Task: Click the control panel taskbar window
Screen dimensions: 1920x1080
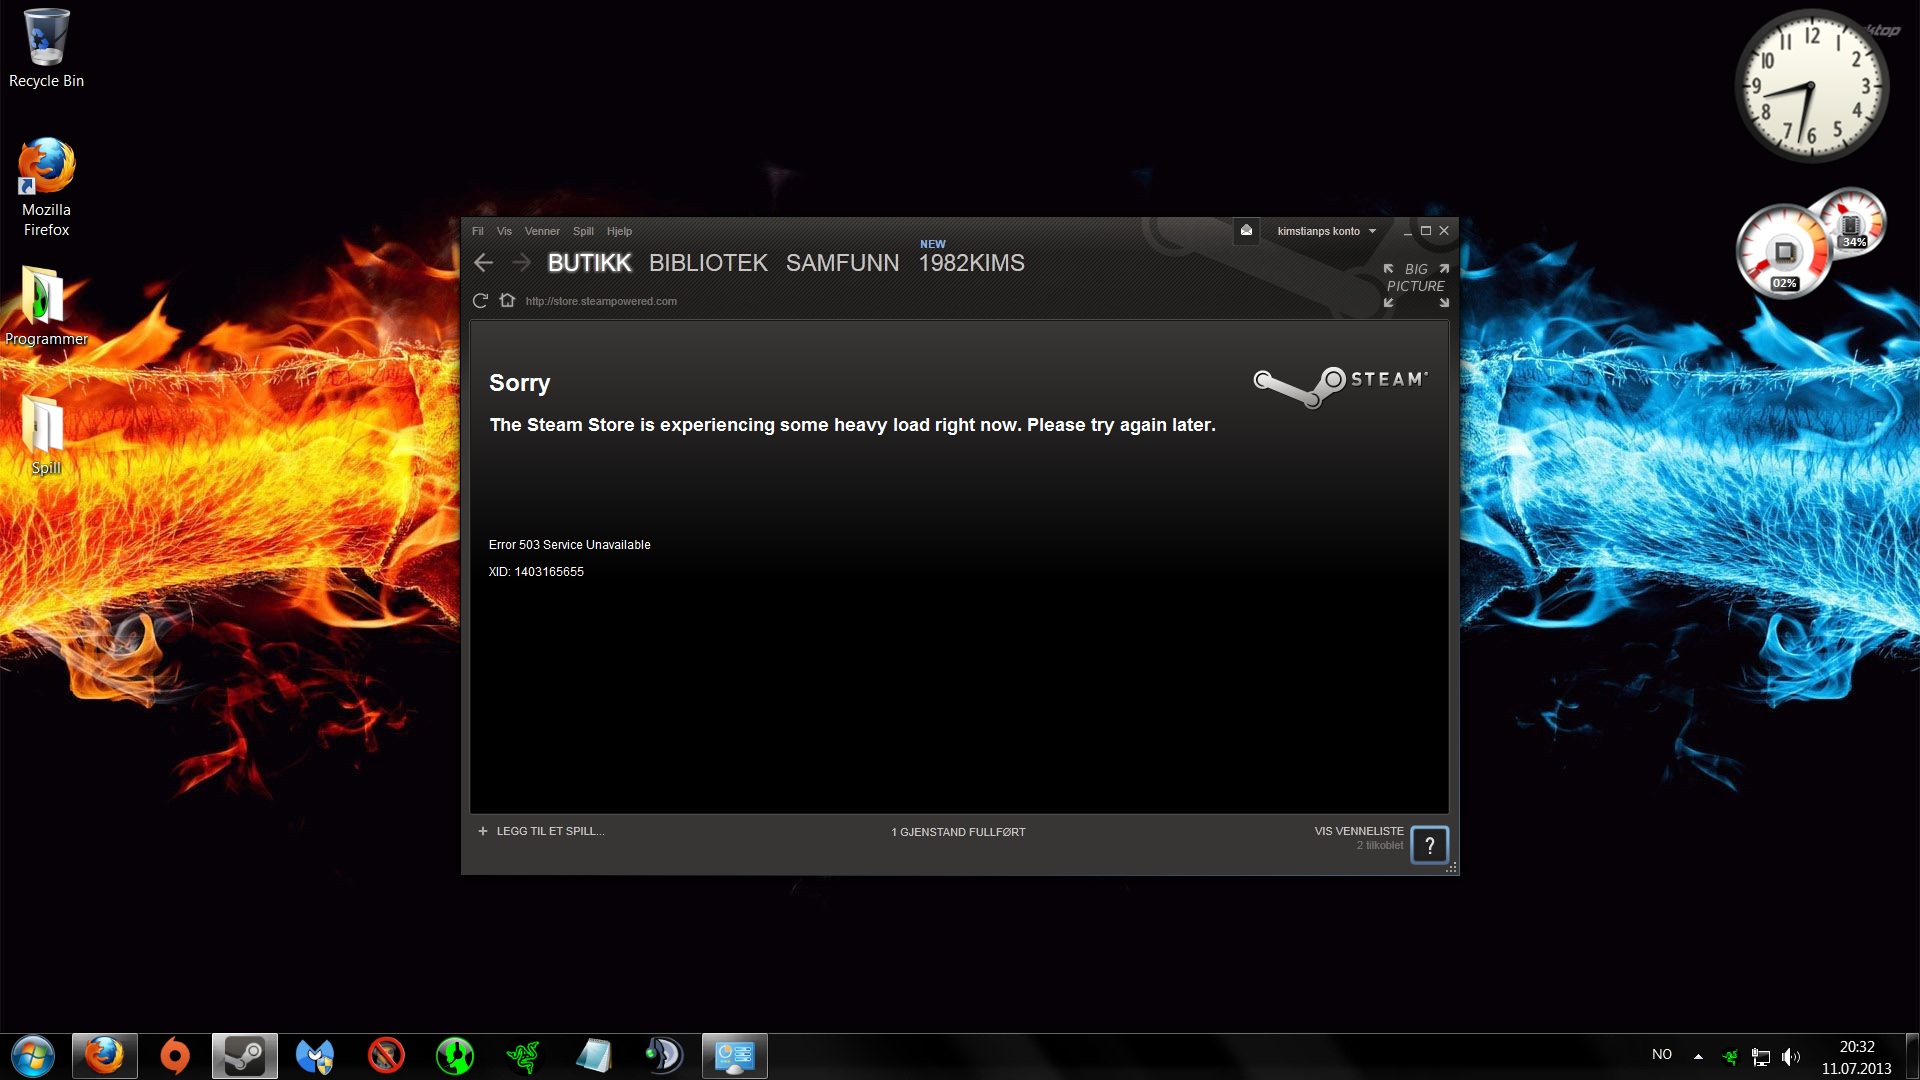Action: click(x=735, y=1056)
